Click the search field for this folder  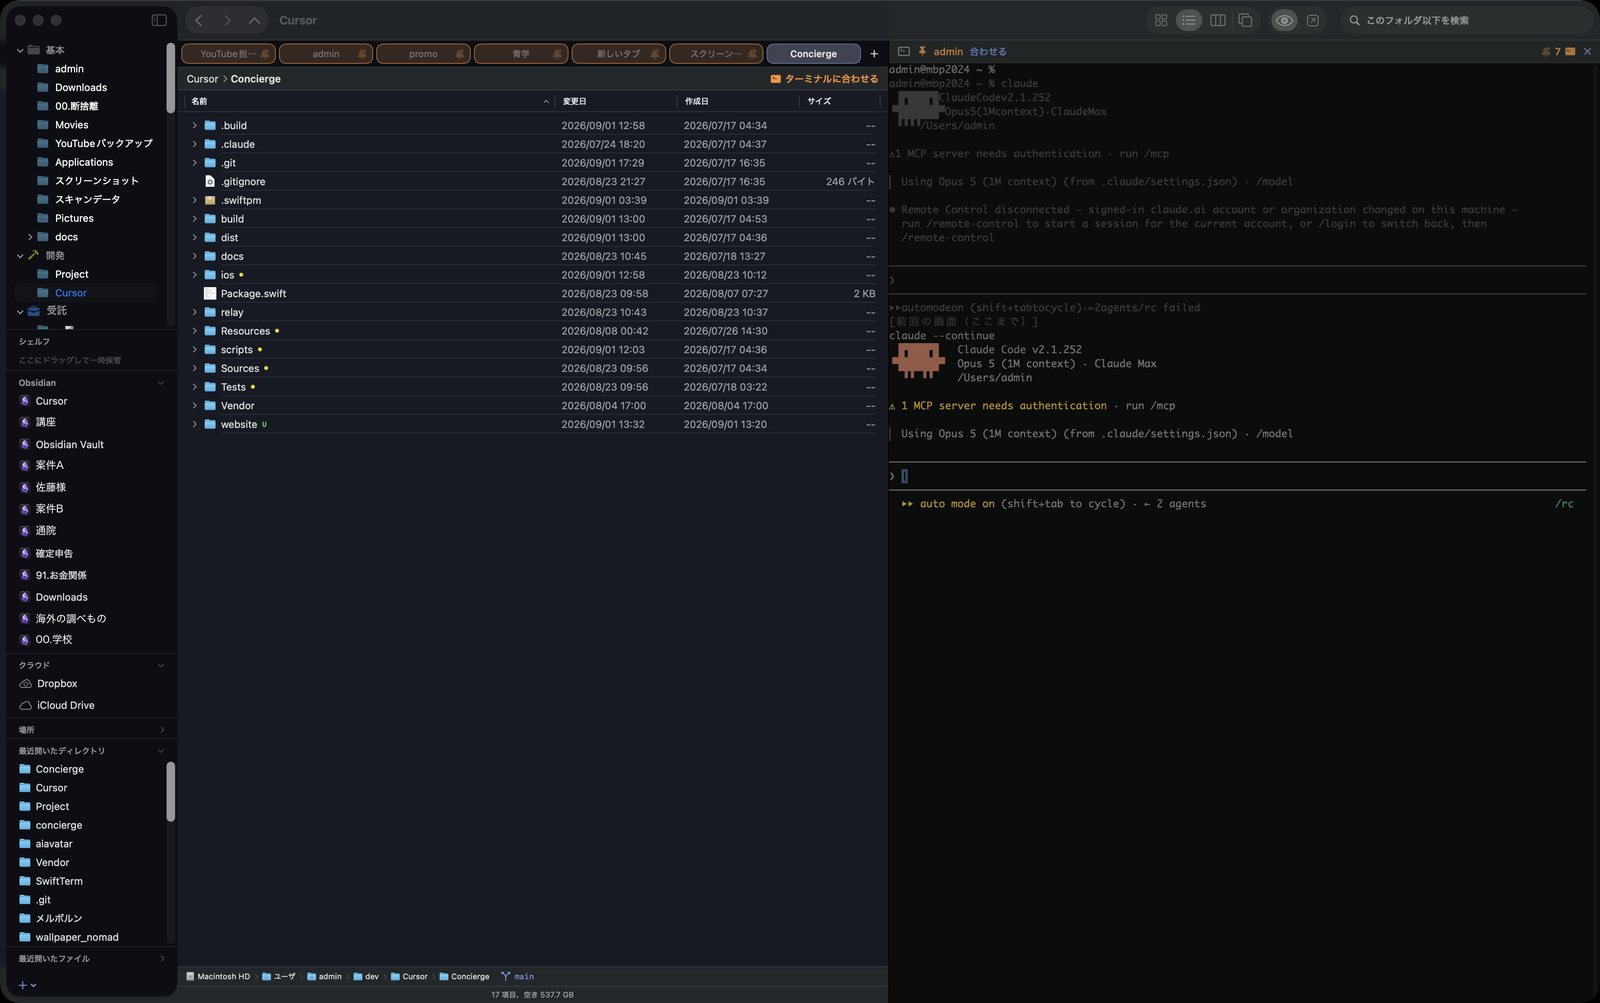click(1465, 20)
